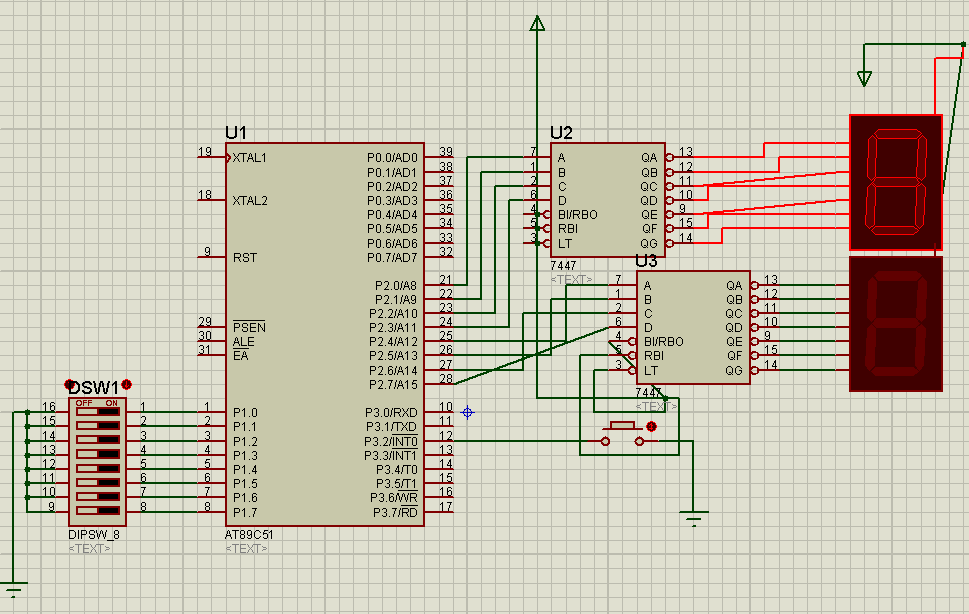Click the blue origin marker near P3.0/RXD
The width and height of the screenshot is (969, 614).
pos(466,412)
